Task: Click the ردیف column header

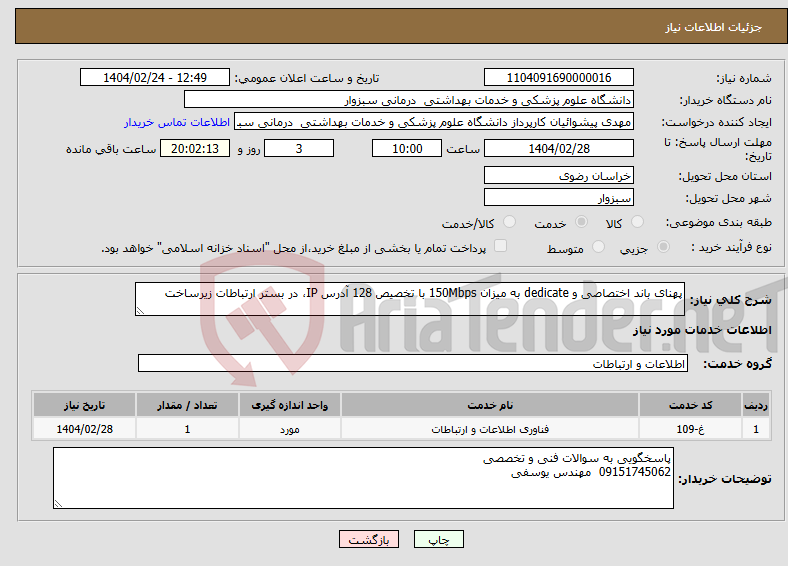Action: click(756, 405)
